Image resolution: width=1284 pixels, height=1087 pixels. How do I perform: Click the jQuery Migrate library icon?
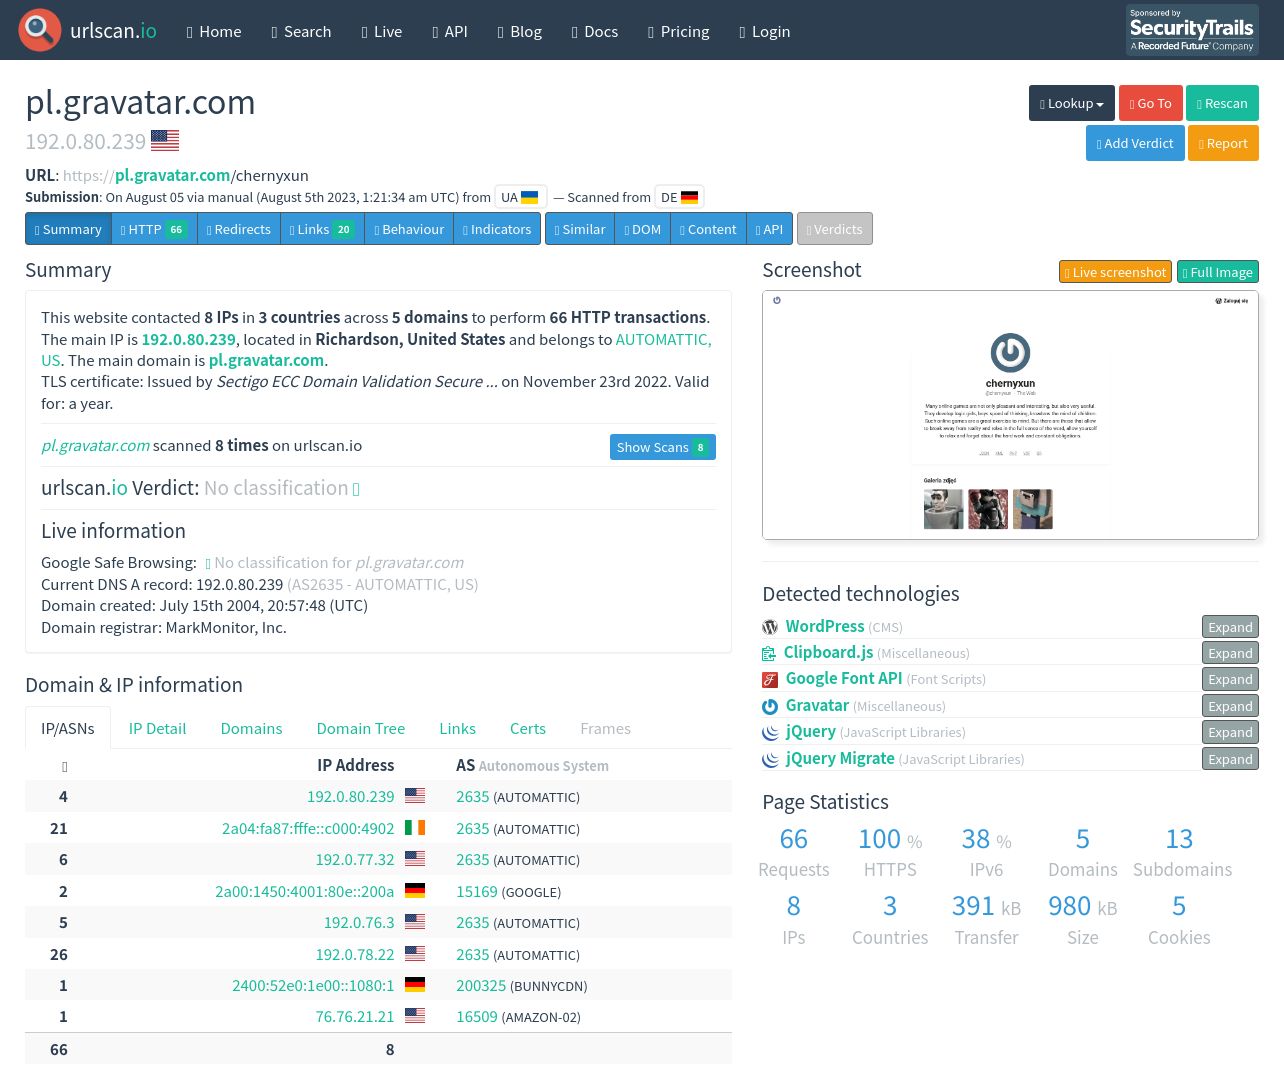[x=770, y=759]
